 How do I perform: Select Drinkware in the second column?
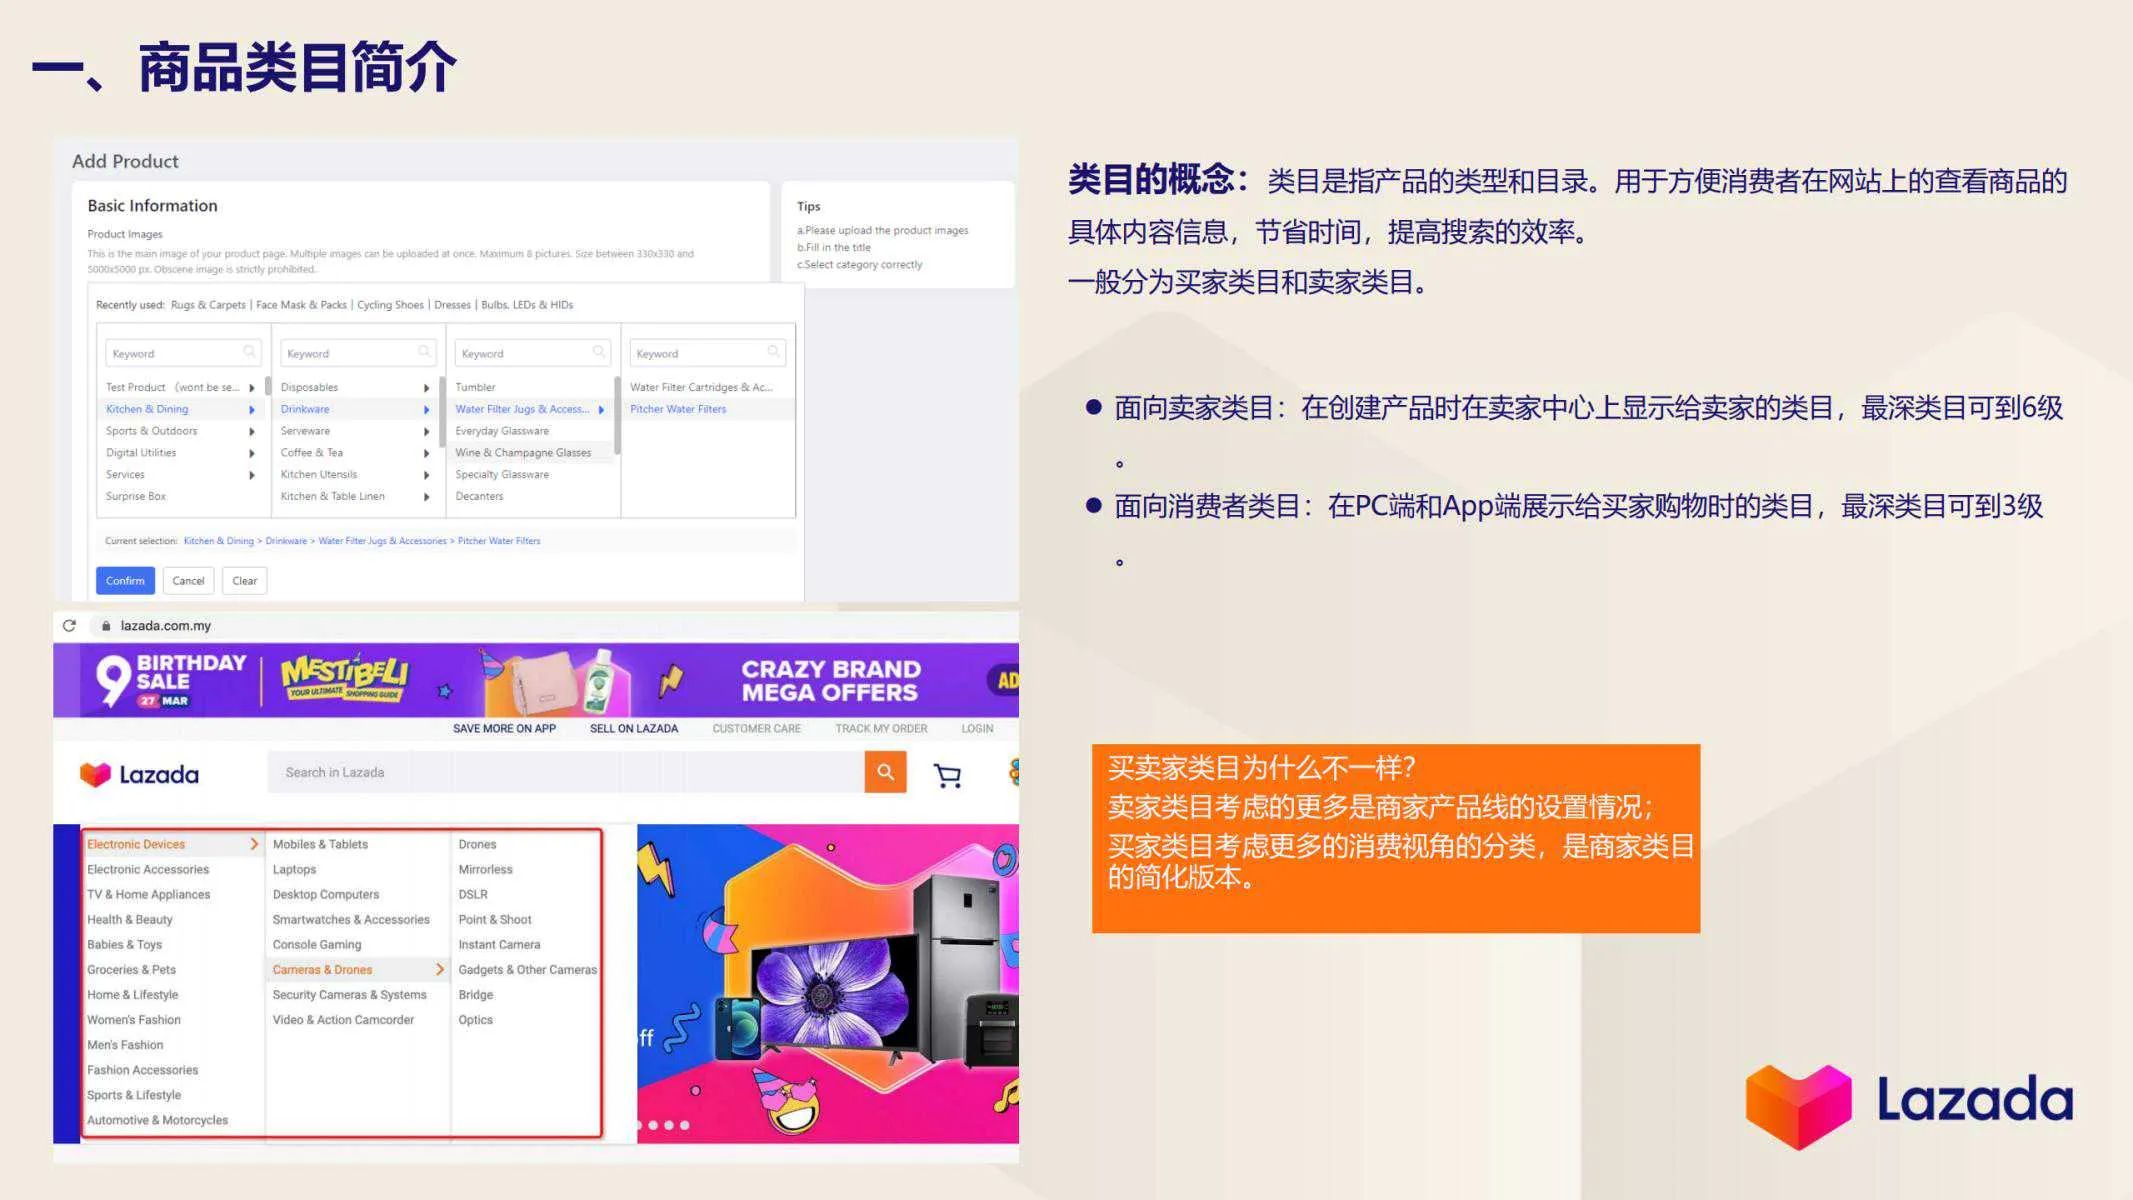tap(304, 408)
